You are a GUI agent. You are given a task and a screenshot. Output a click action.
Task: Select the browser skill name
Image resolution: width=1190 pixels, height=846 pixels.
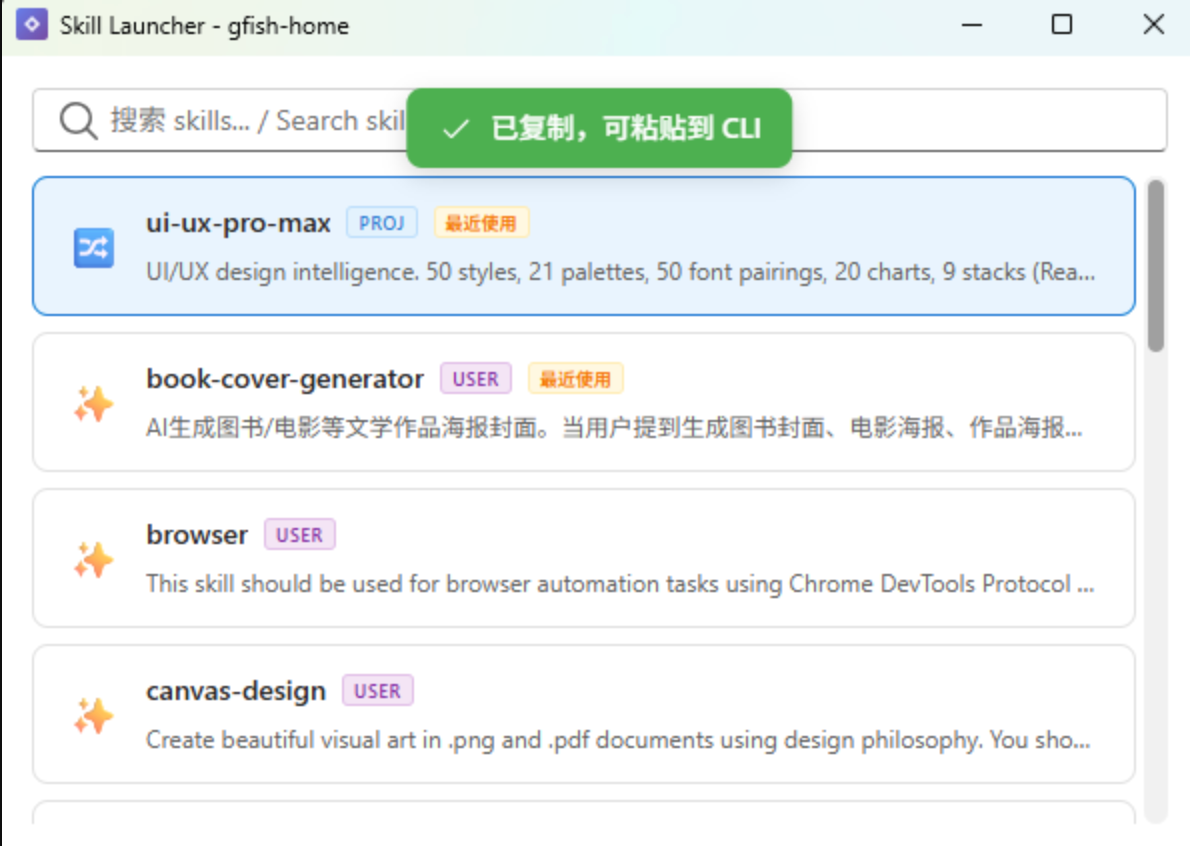[x=197, y=535]
